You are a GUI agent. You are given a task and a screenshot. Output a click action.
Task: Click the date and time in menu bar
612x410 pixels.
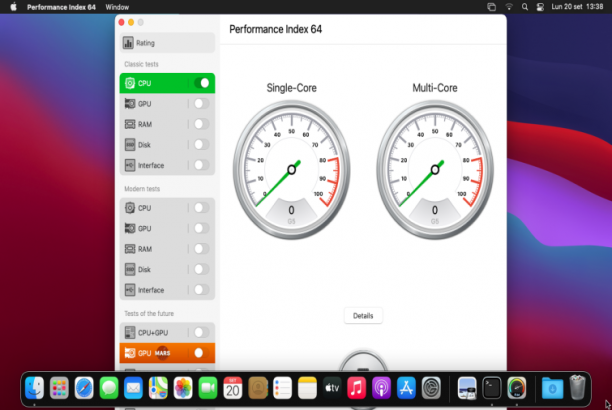coord(577,7)
